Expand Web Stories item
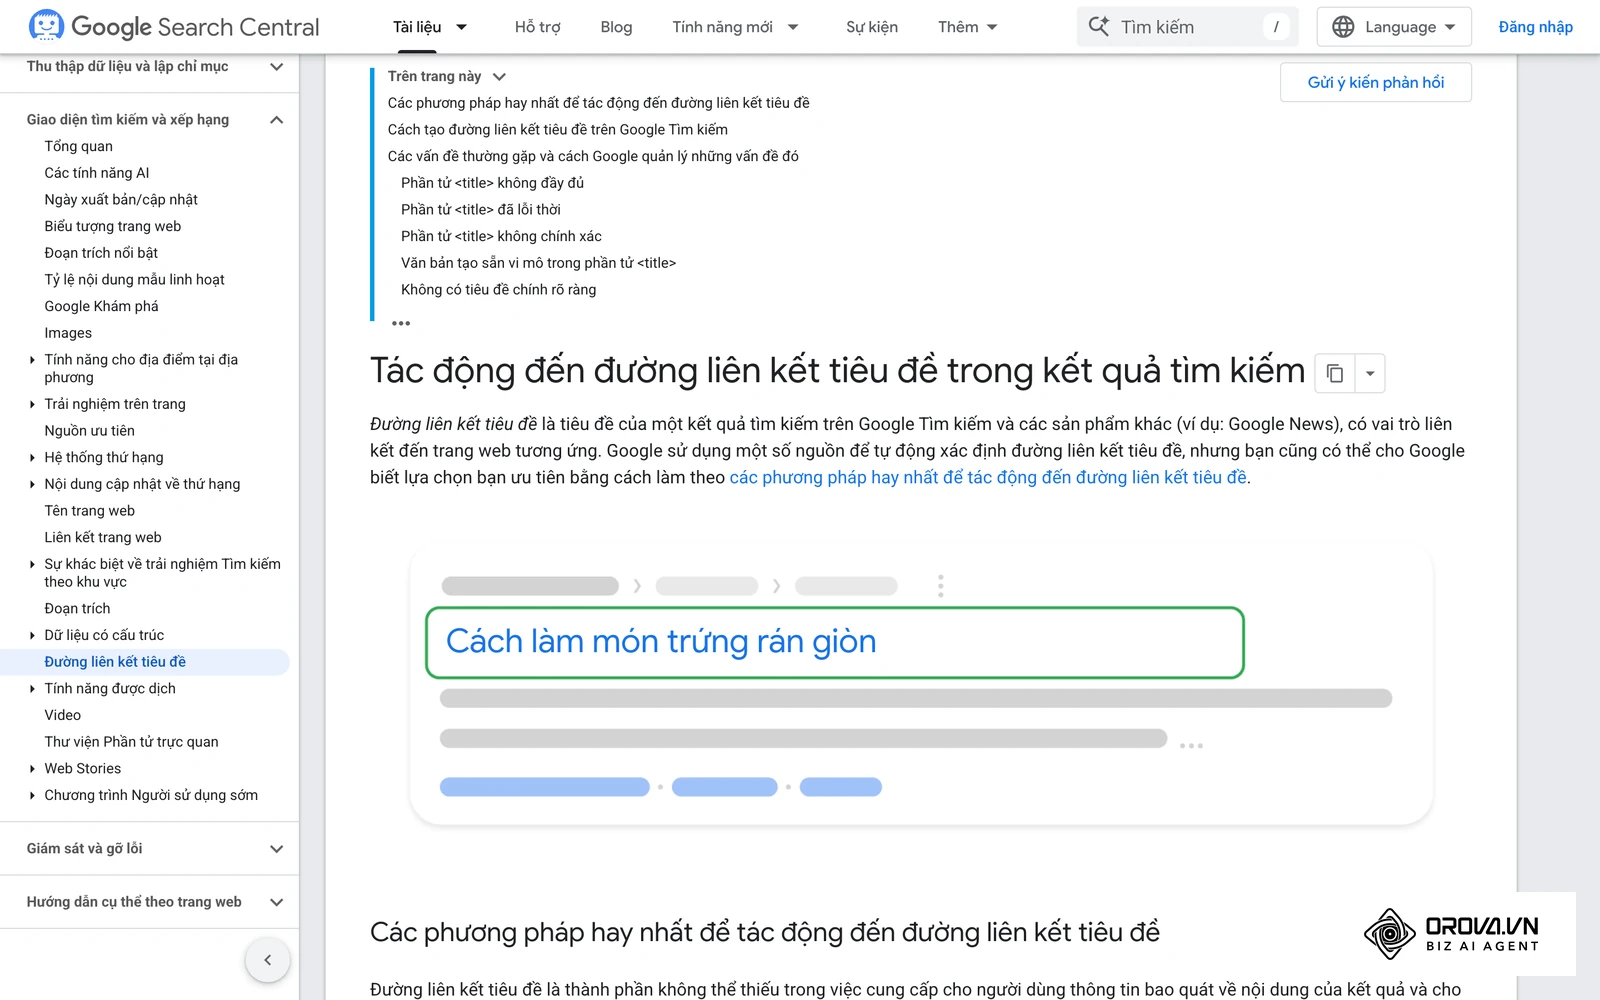 [32, 768]
